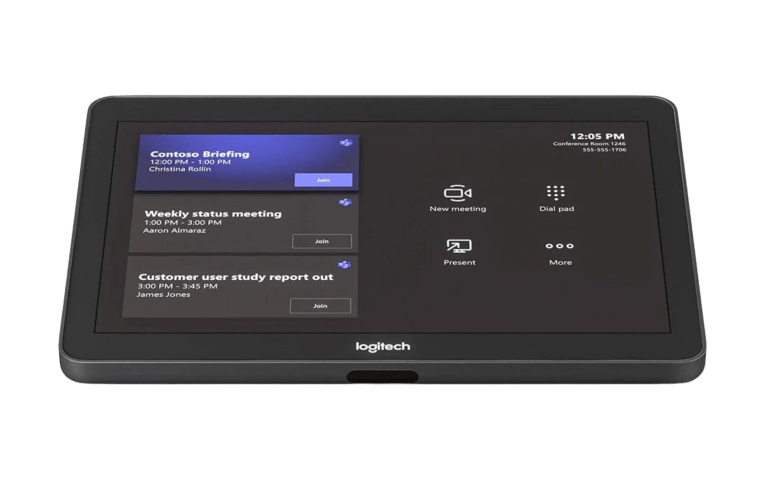Tap the New meeting label

coord(458,209)
